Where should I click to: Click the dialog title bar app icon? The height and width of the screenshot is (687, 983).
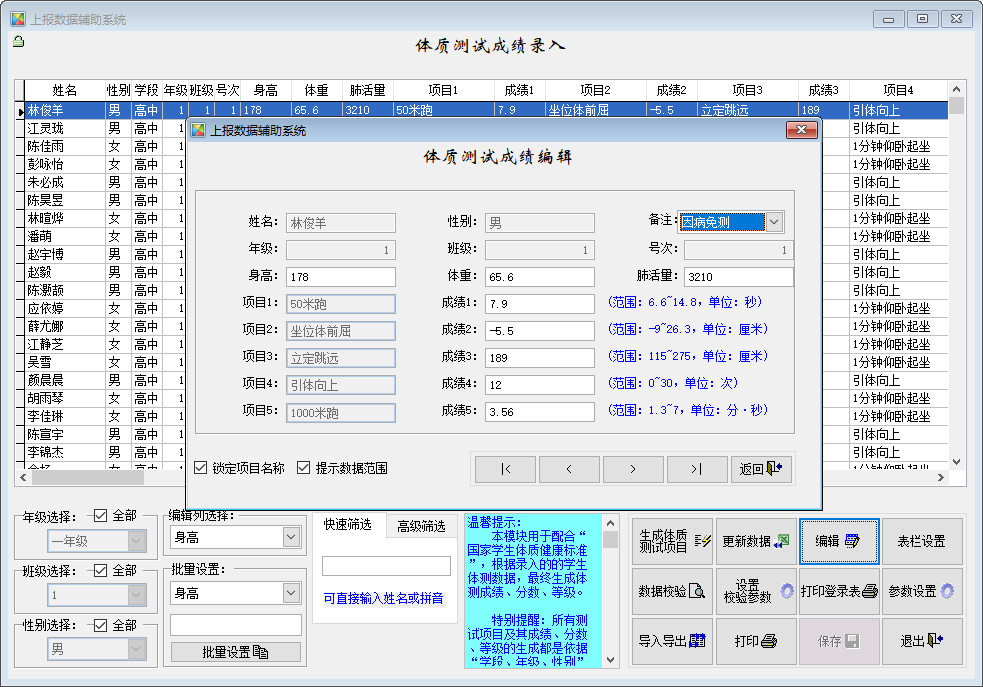click(198, 130)
